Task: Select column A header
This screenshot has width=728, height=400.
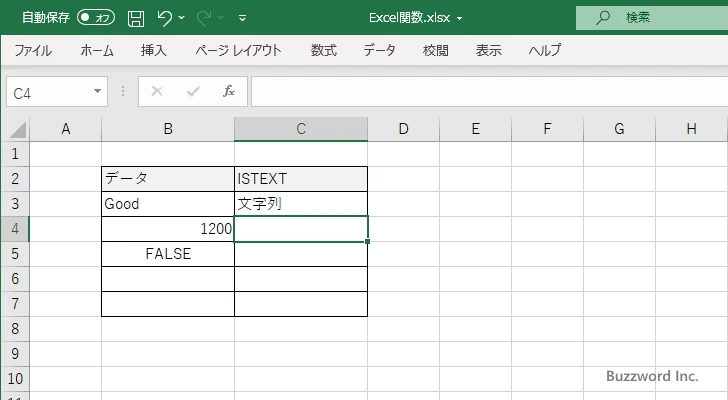Action: point(65,129)
